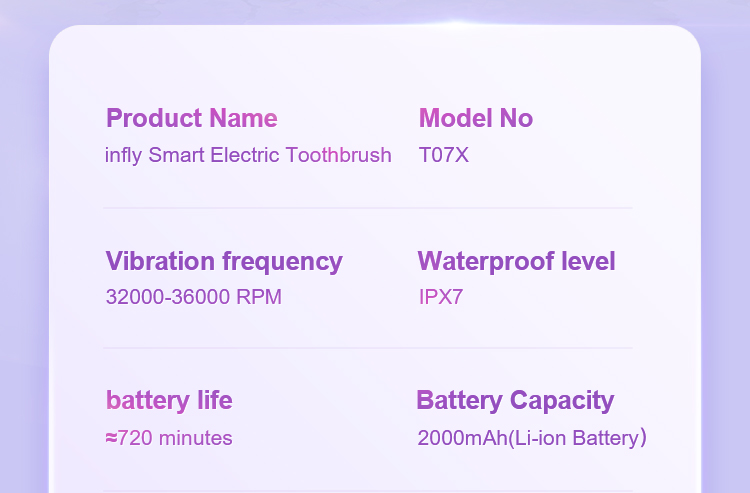Click the Waterproof level heading
750x493 pixels.
point(517,262)
